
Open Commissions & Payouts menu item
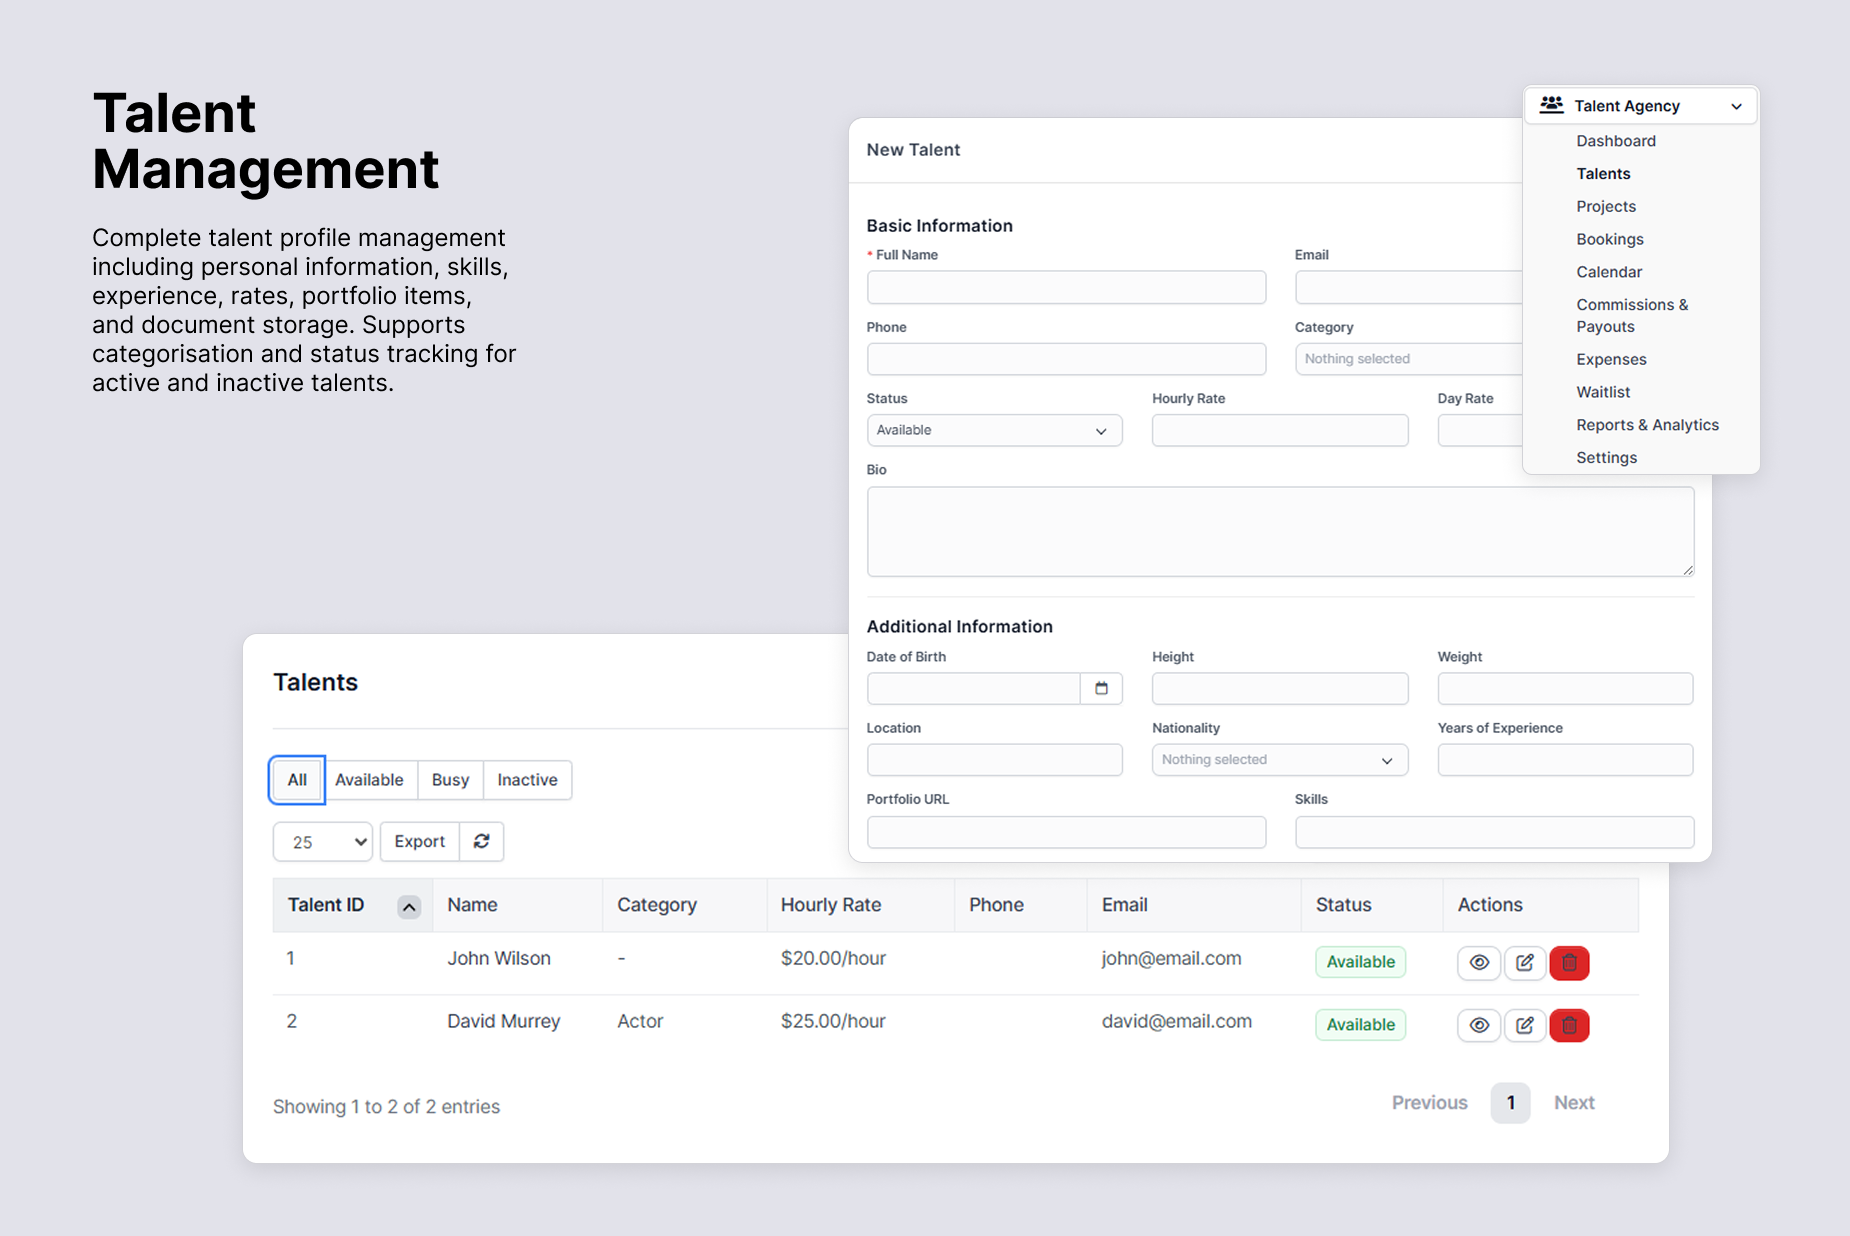coord(1632,316)
